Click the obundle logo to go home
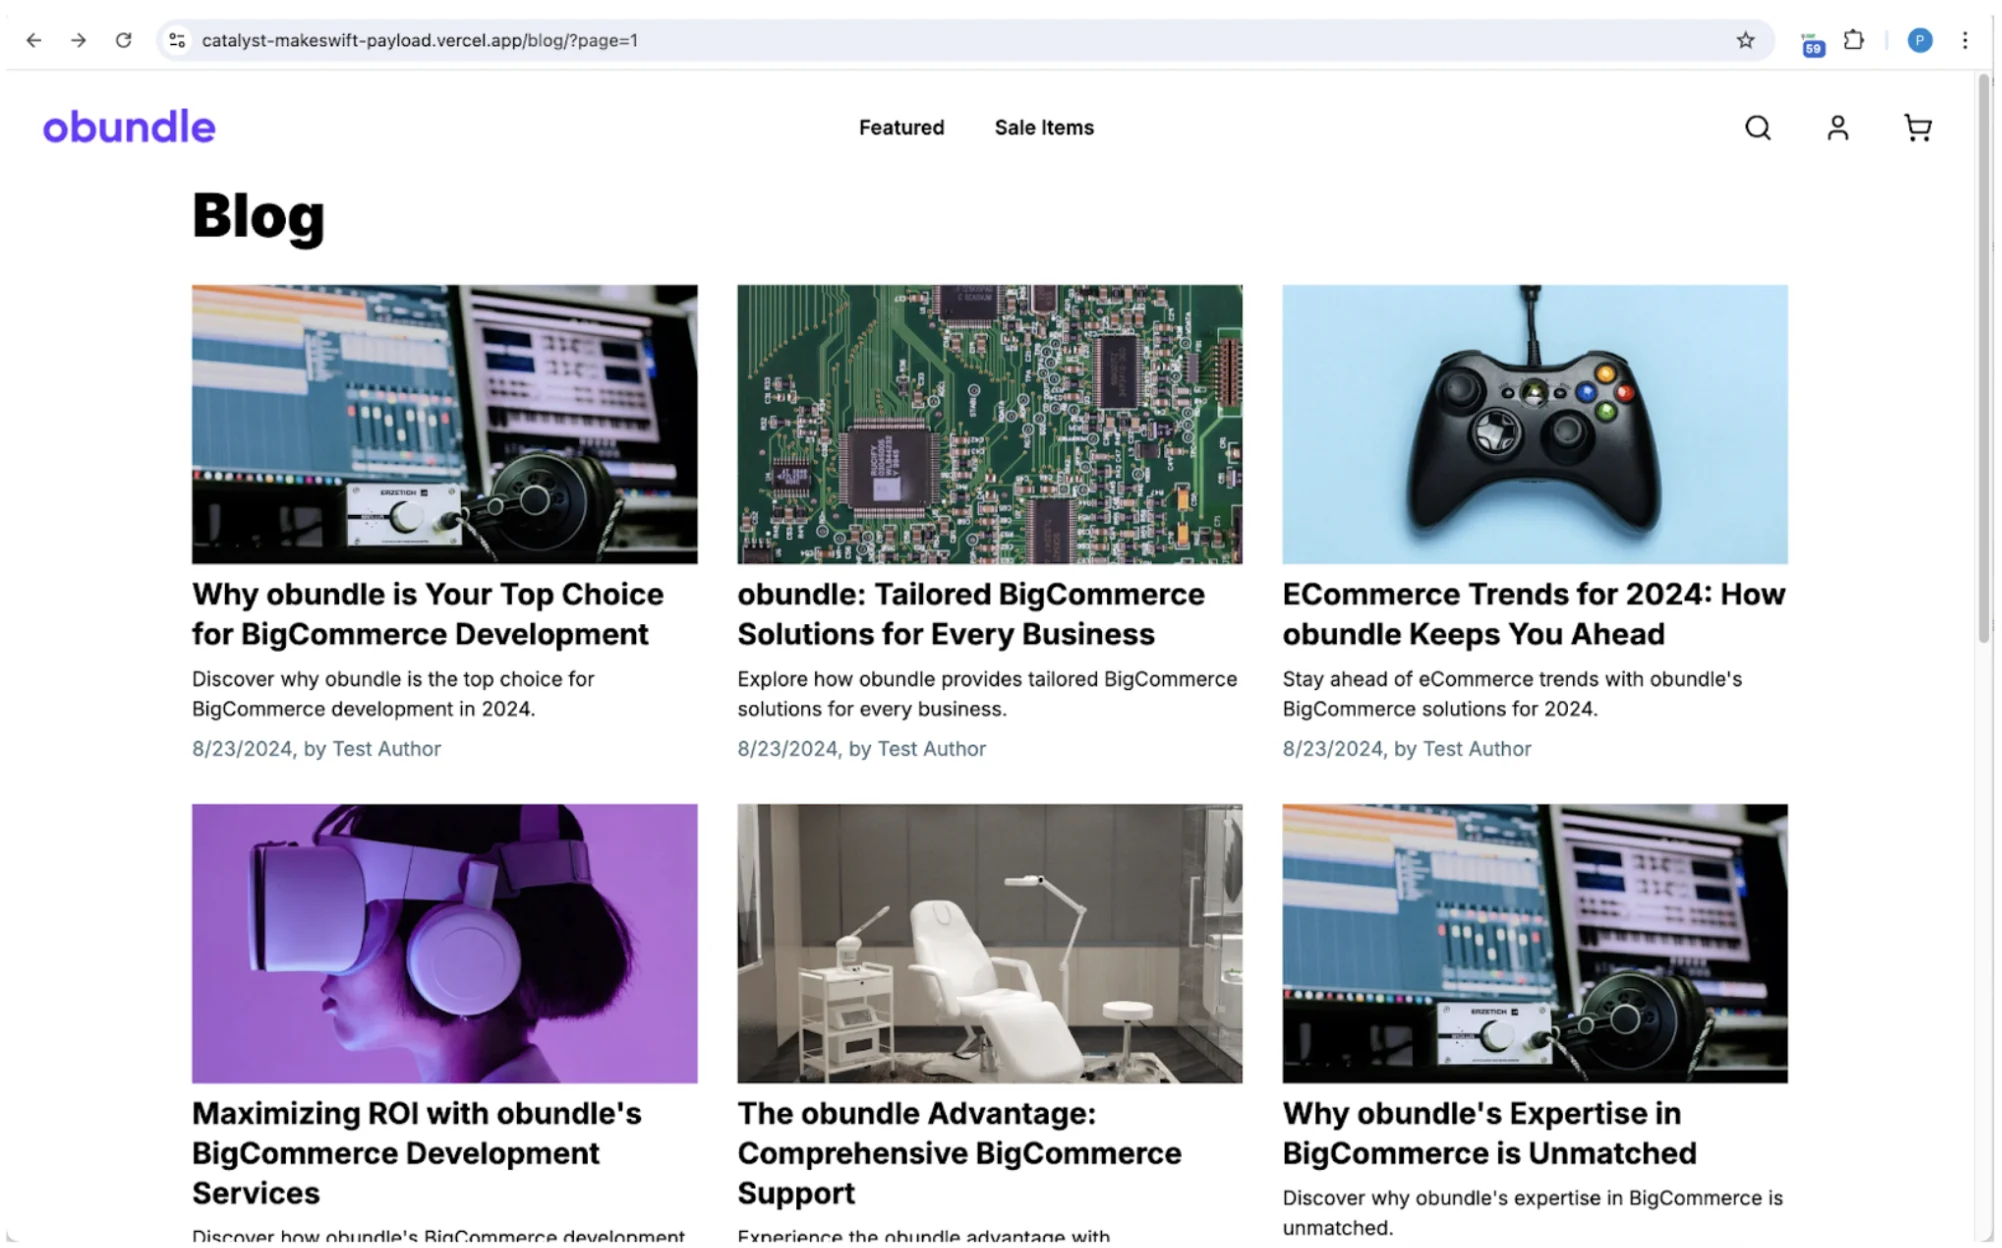Viewport: 2002px width, 1248px height. 128,127
